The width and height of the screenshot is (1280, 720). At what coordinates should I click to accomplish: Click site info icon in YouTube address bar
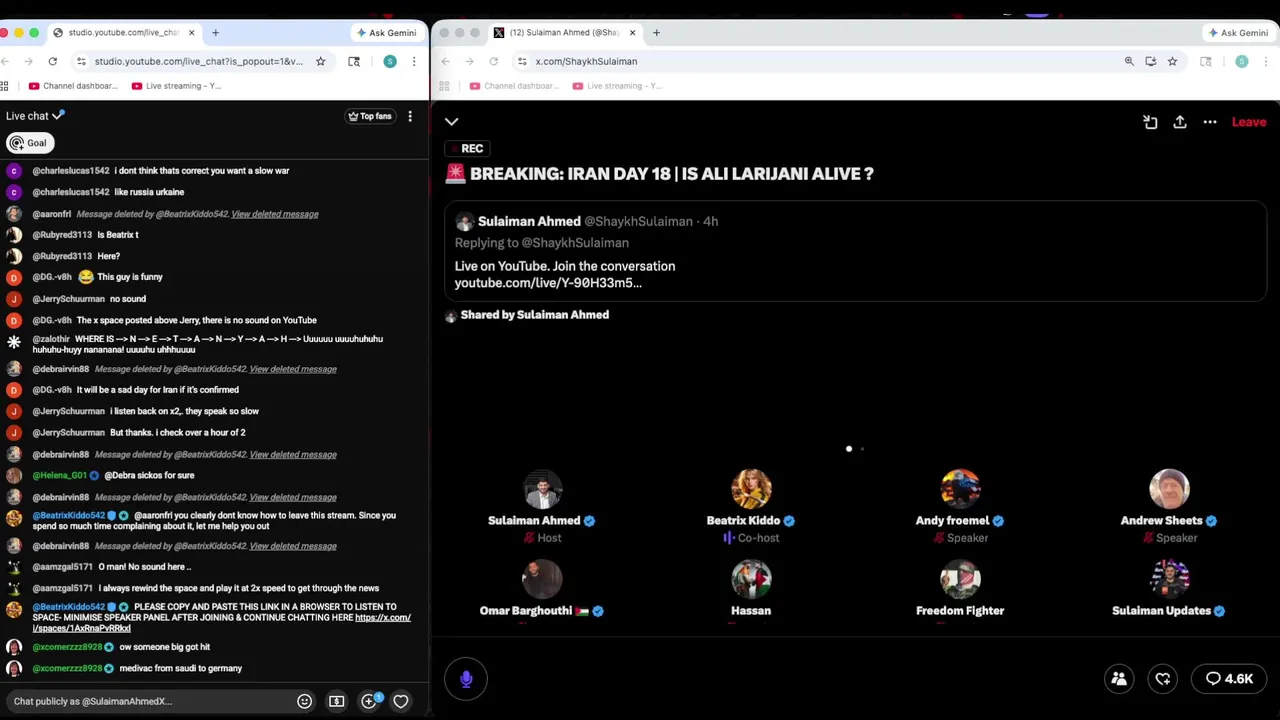click(81, 61)
